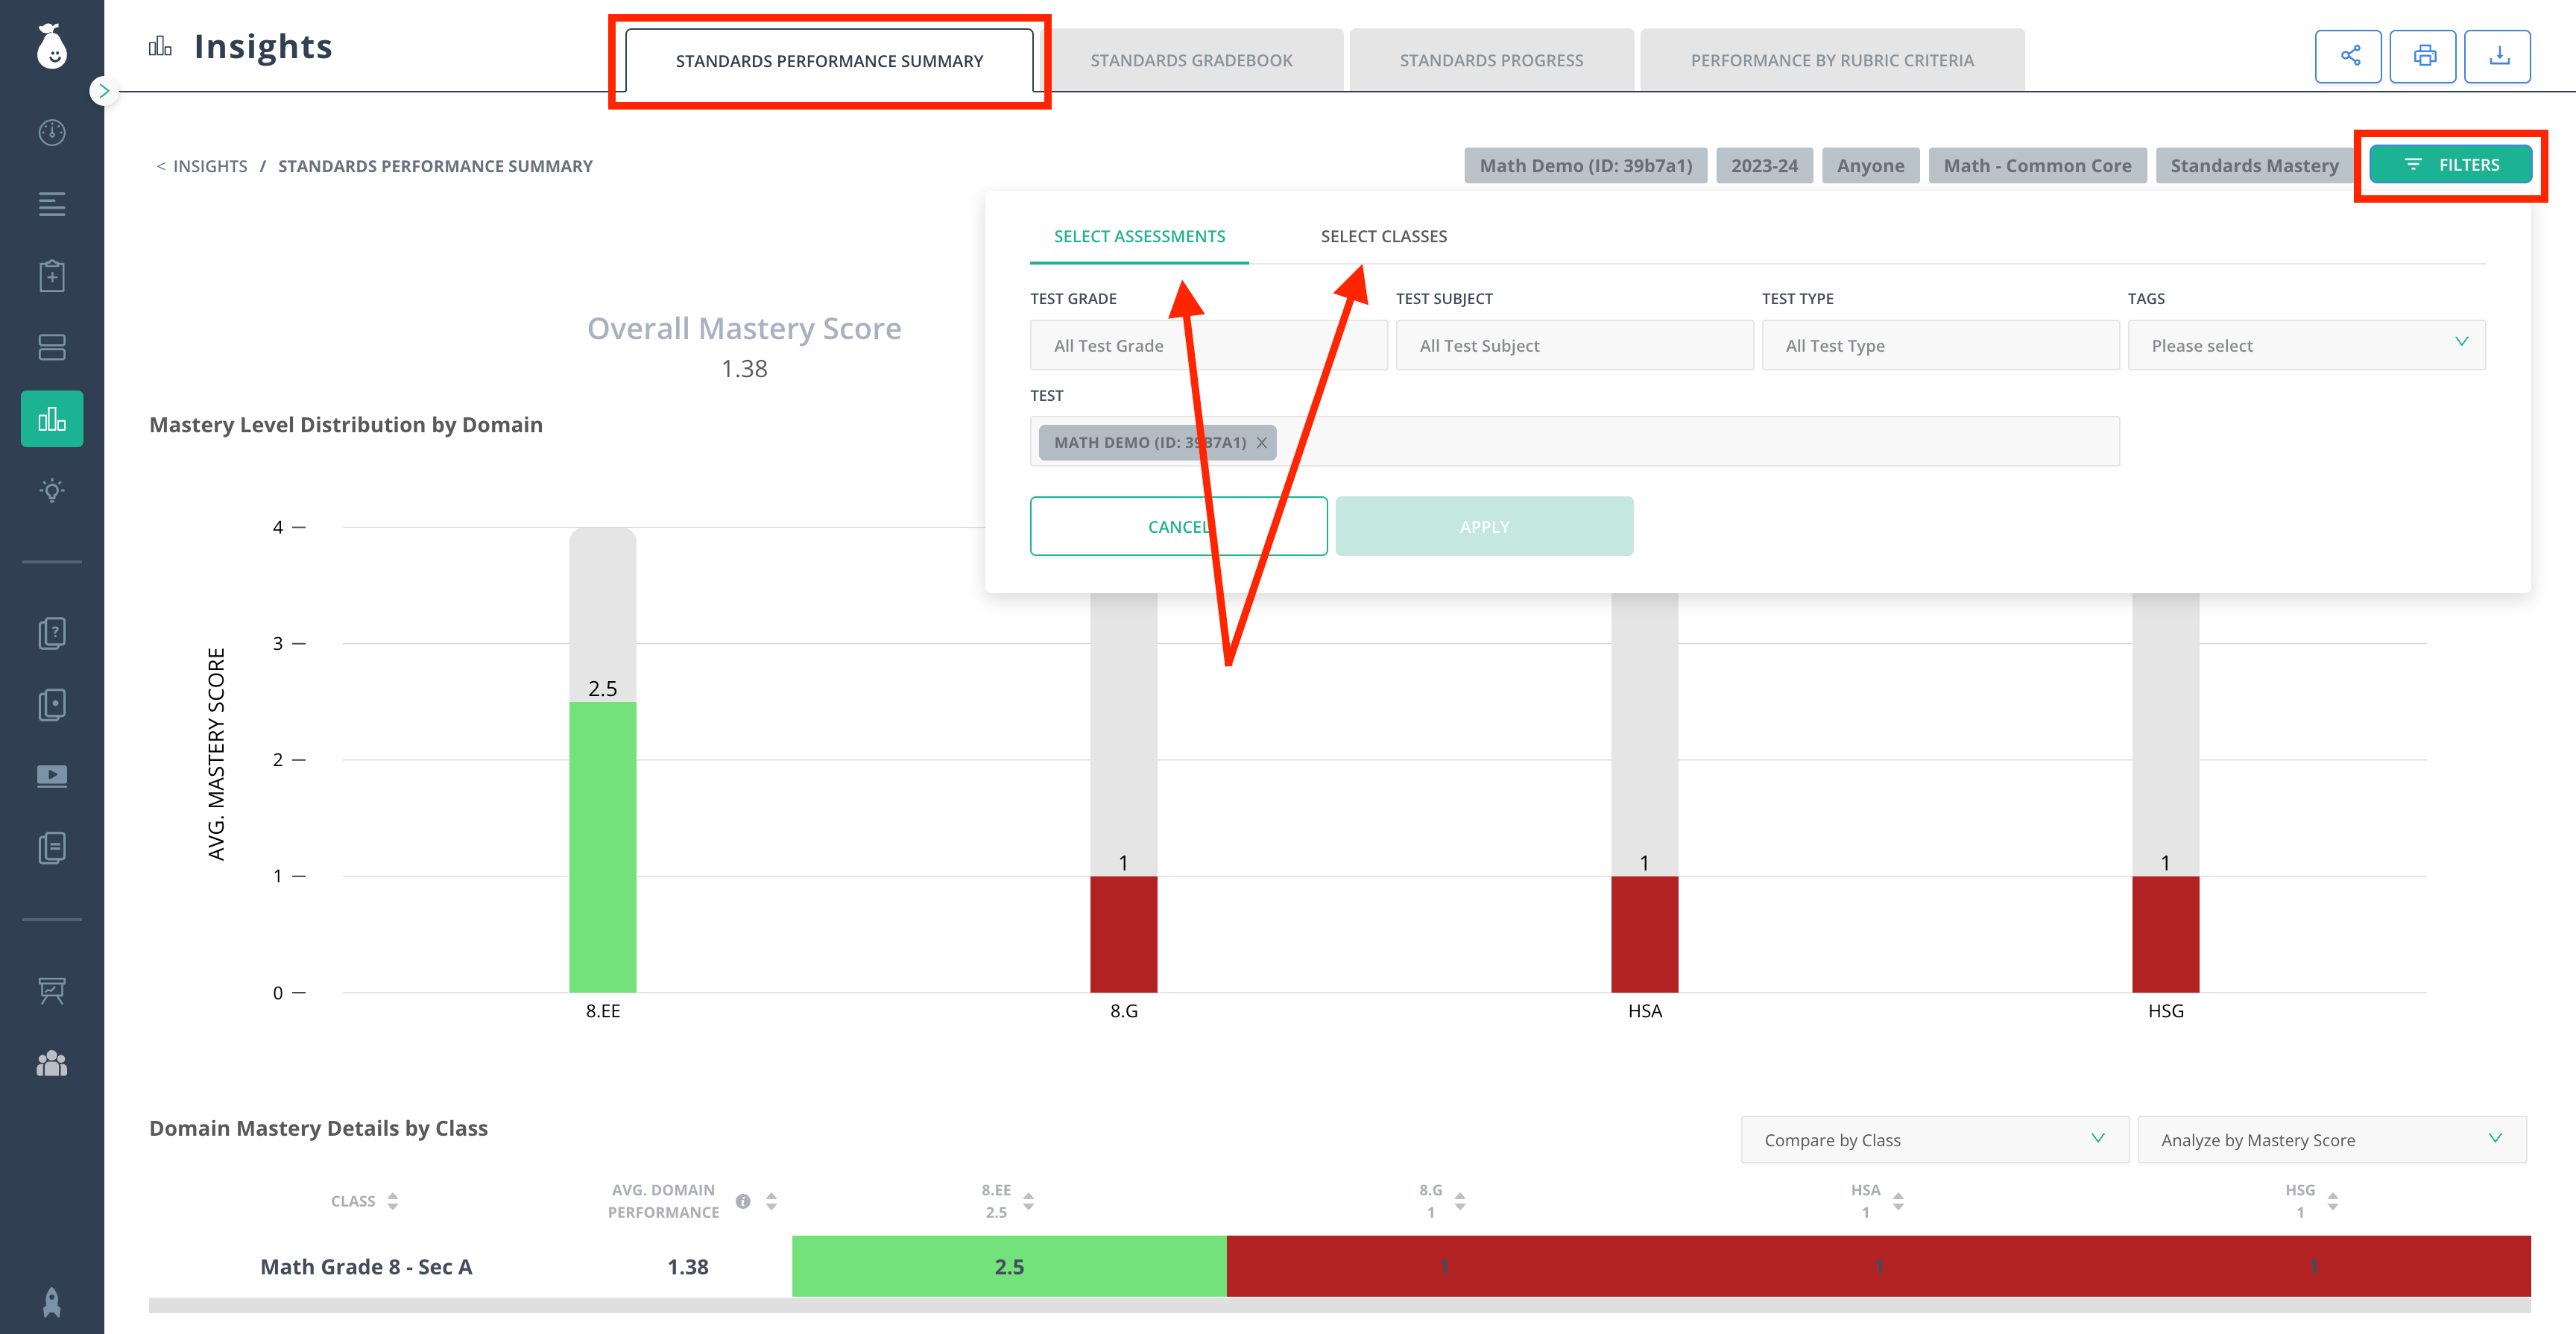Switch to Standards Progress tab
2576x1334 pixels.
[1491, 61]
